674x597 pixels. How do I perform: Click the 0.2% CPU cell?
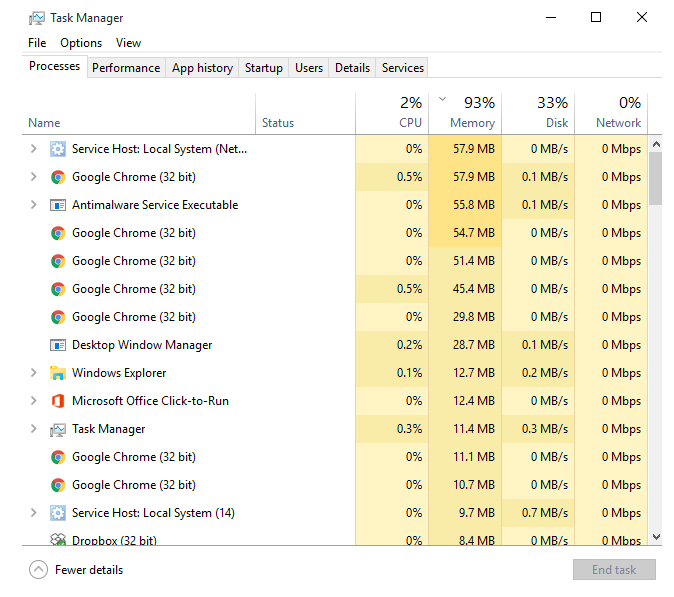click(392, 345)
